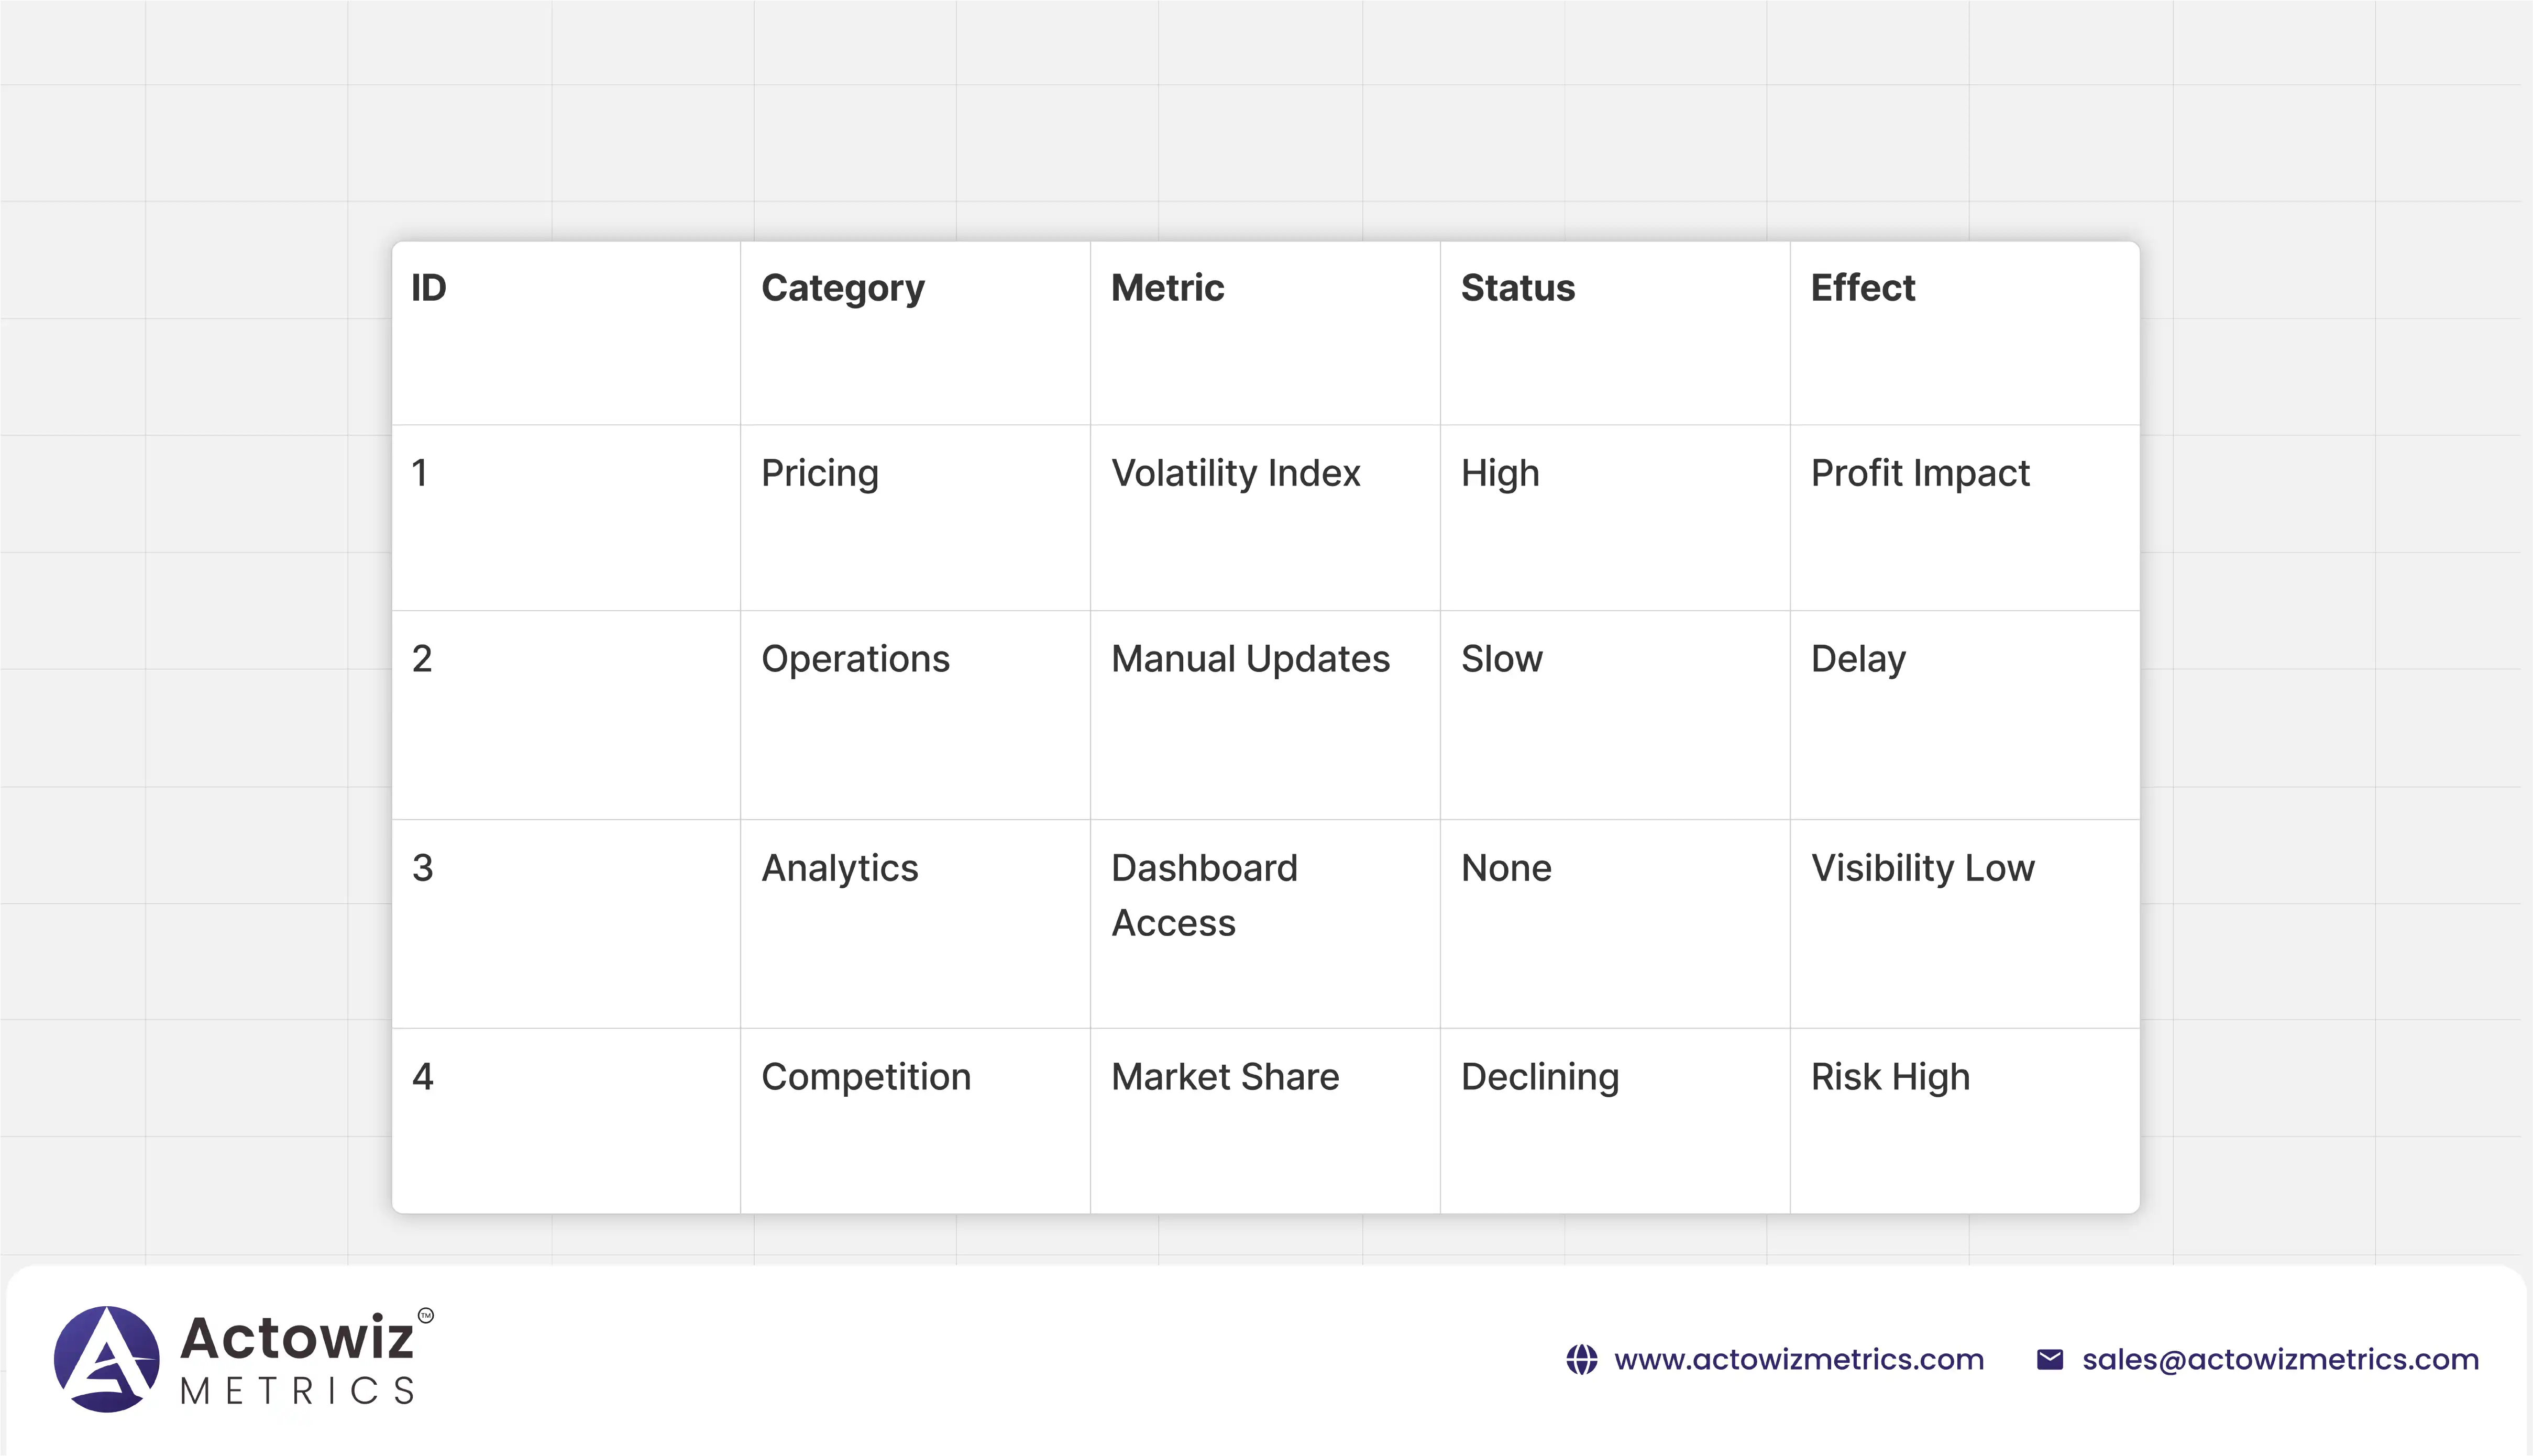This screenshot has width=2533, height=1456.
Task: Click the Actowiz Metrics logo emblem
Action: tap(106, 1359)
